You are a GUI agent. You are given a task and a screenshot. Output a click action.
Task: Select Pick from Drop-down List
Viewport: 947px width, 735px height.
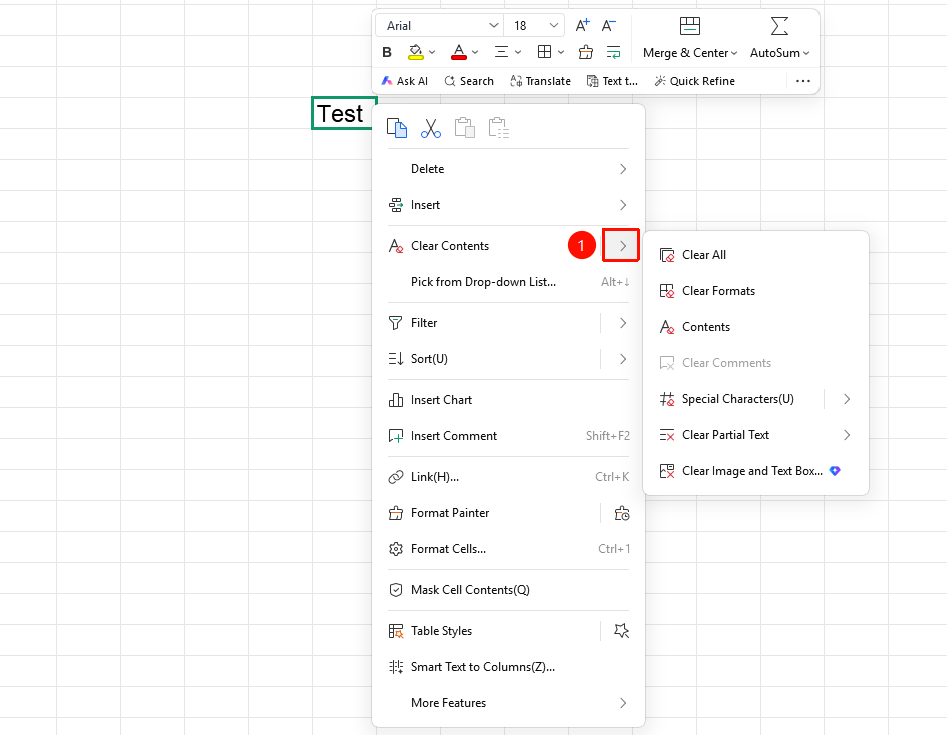[509, 282]
